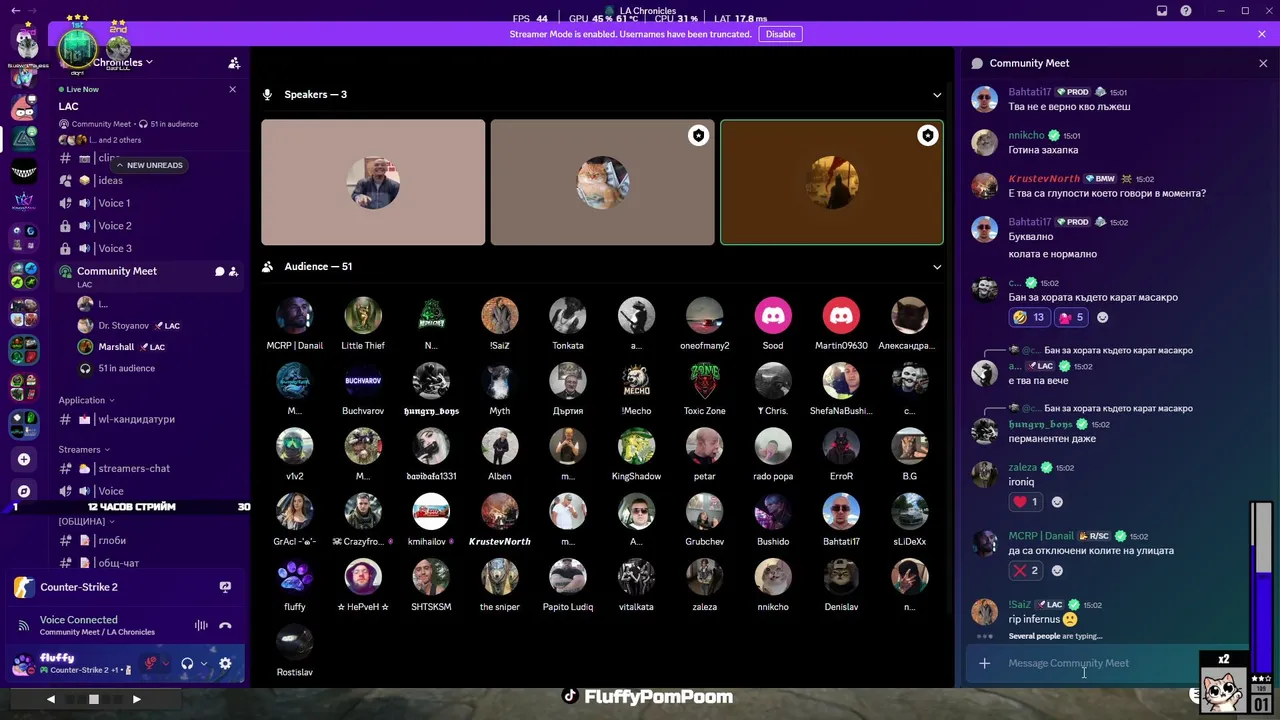Viewport: 1280px width, 720px height.
Task: Click the 13 laughing emoji reaction
Action: tap(1028, 317)
